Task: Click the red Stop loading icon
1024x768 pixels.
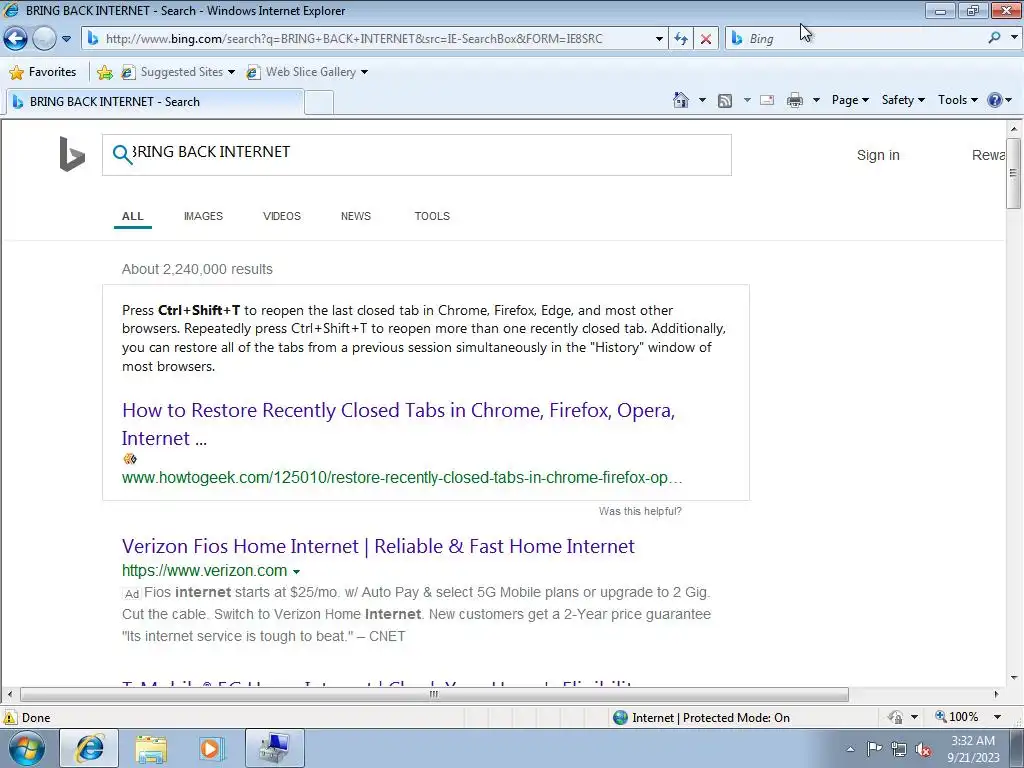Action: pyautogui.click(x=706, y=39)
